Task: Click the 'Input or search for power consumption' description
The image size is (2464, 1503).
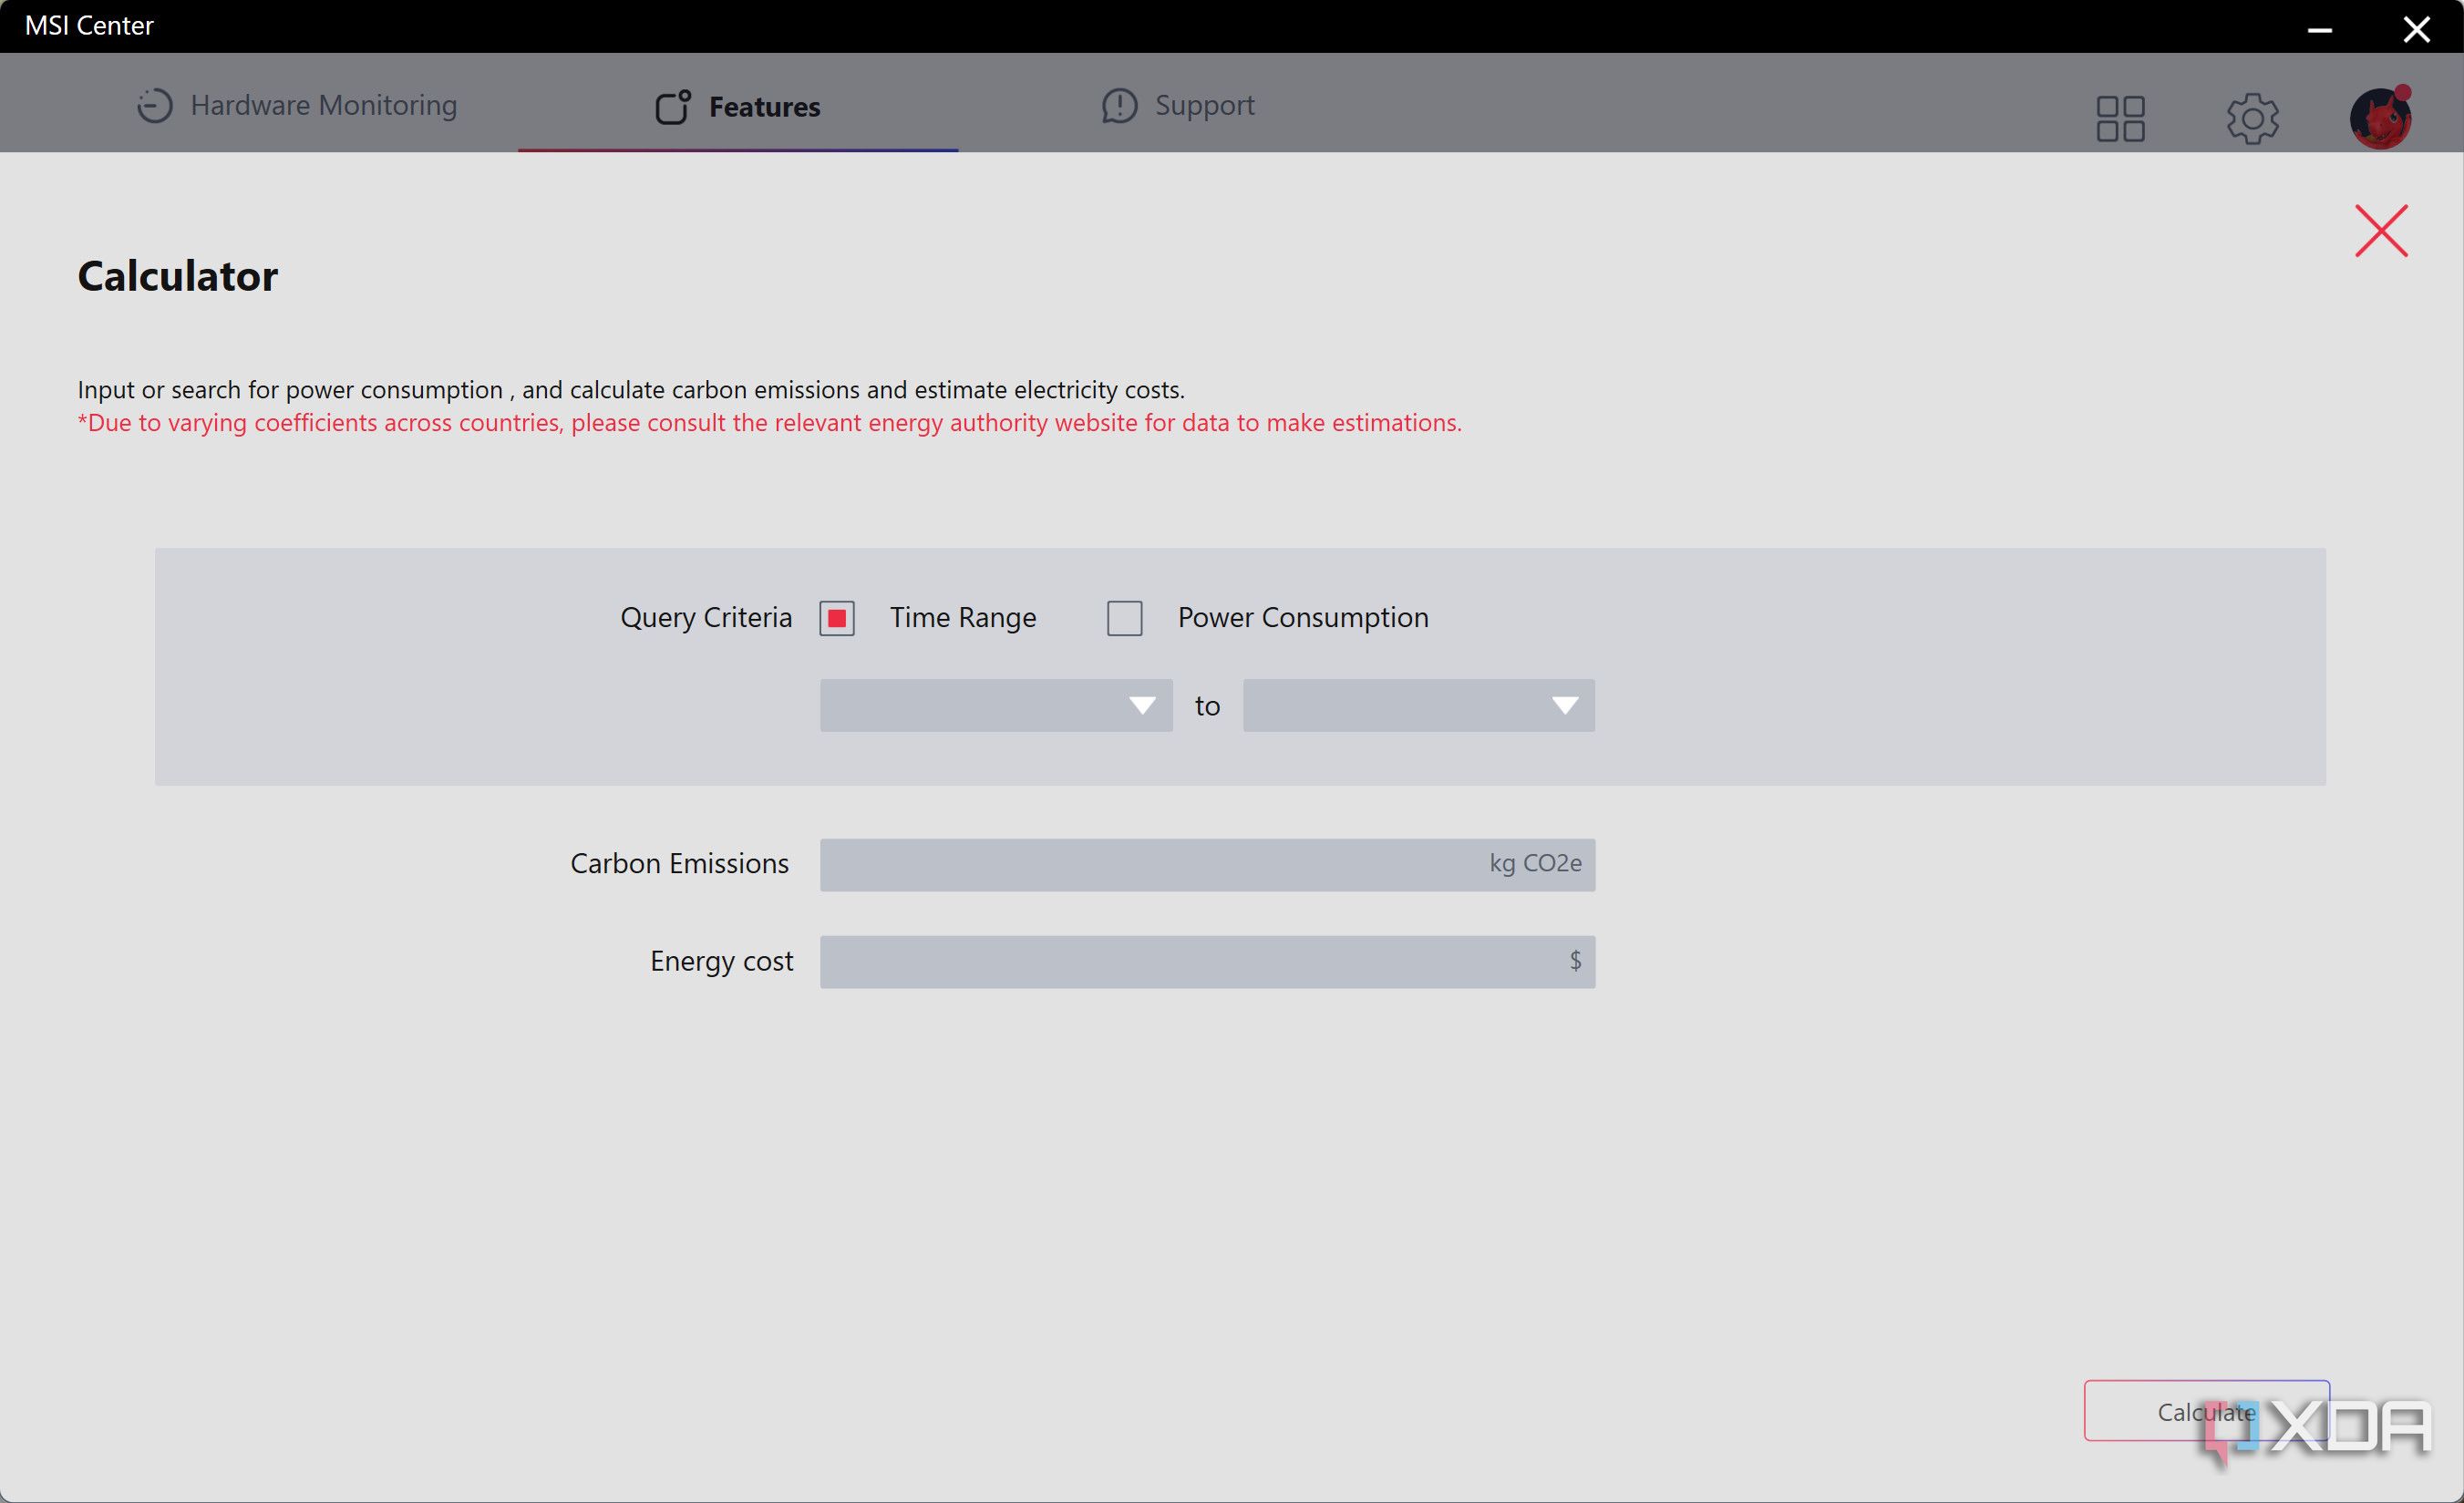Action: [631, 390]
